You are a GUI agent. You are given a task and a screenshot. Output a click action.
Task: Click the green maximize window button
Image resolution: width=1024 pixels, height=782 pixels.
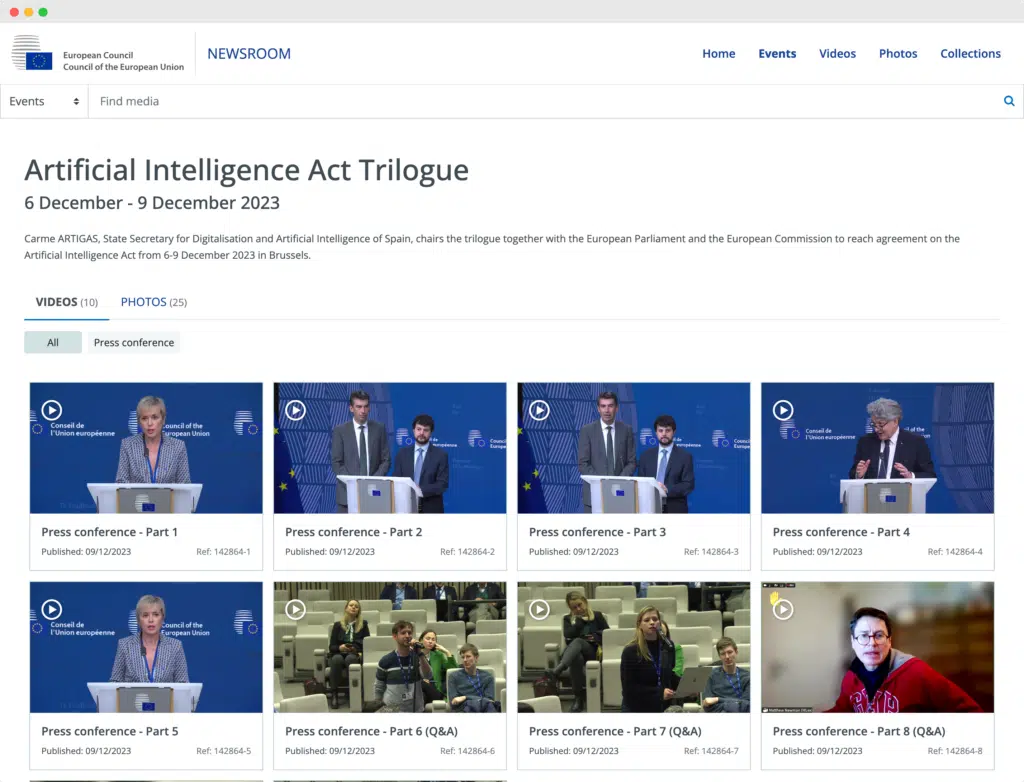pos(42,12)
